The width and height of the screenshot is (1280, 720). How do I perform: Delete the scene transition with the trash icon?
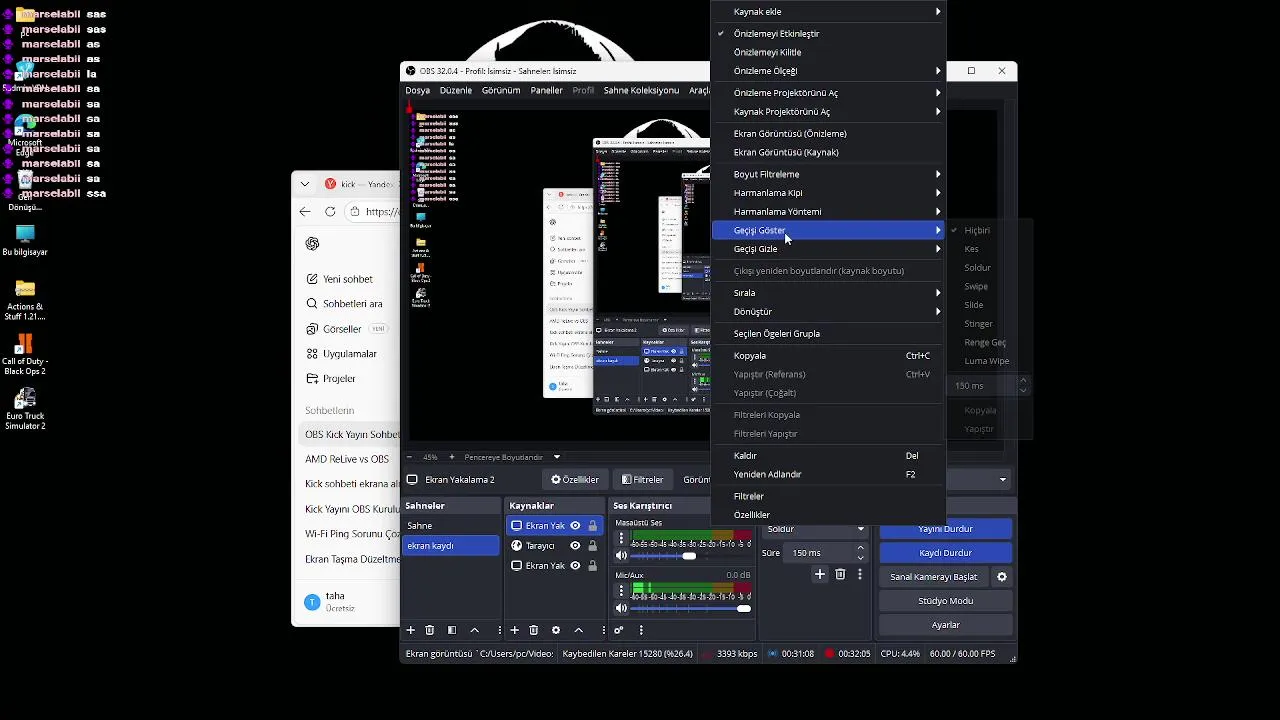pos(840,574)
